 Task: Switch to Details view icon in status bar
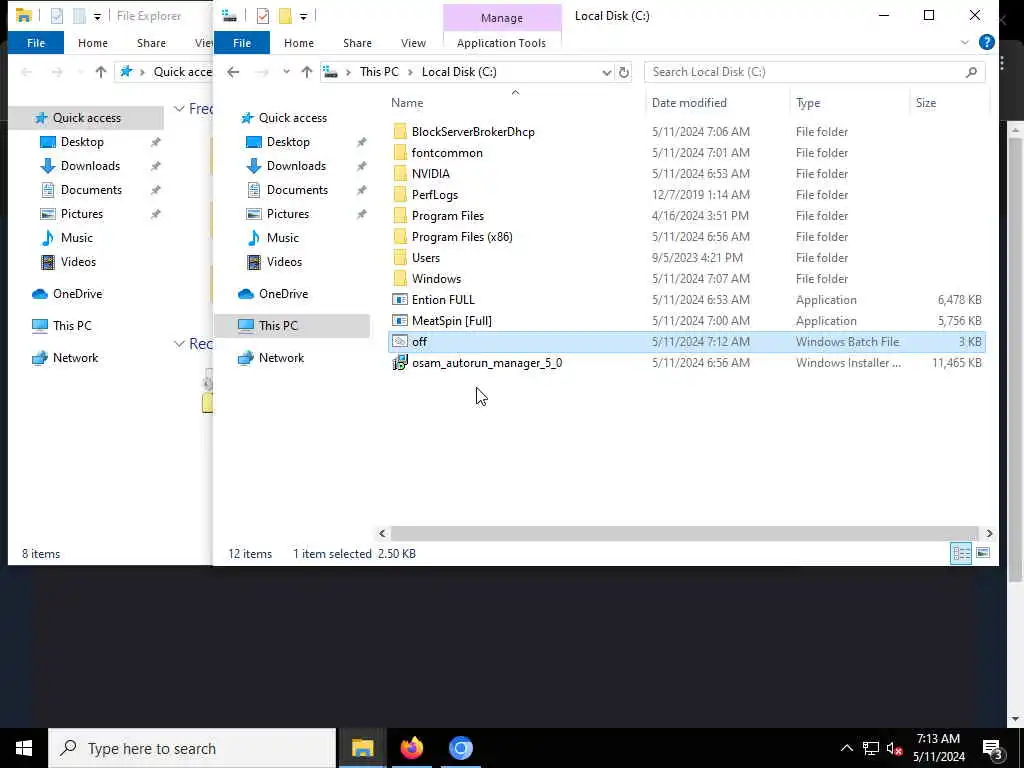(961, 553)
